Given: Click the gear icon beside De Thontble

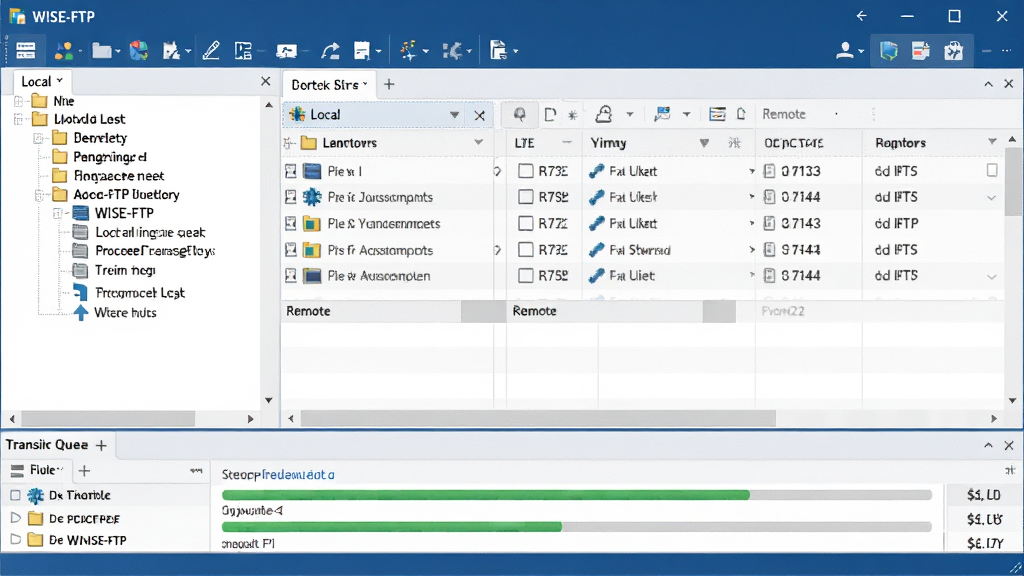Looking at the screenshot, I should (x=35, y=496).
